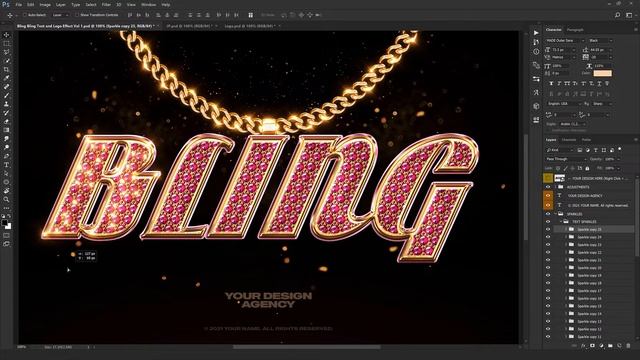Select the Lasso tool
Screen dimensions: 640x360
[7, 52]
